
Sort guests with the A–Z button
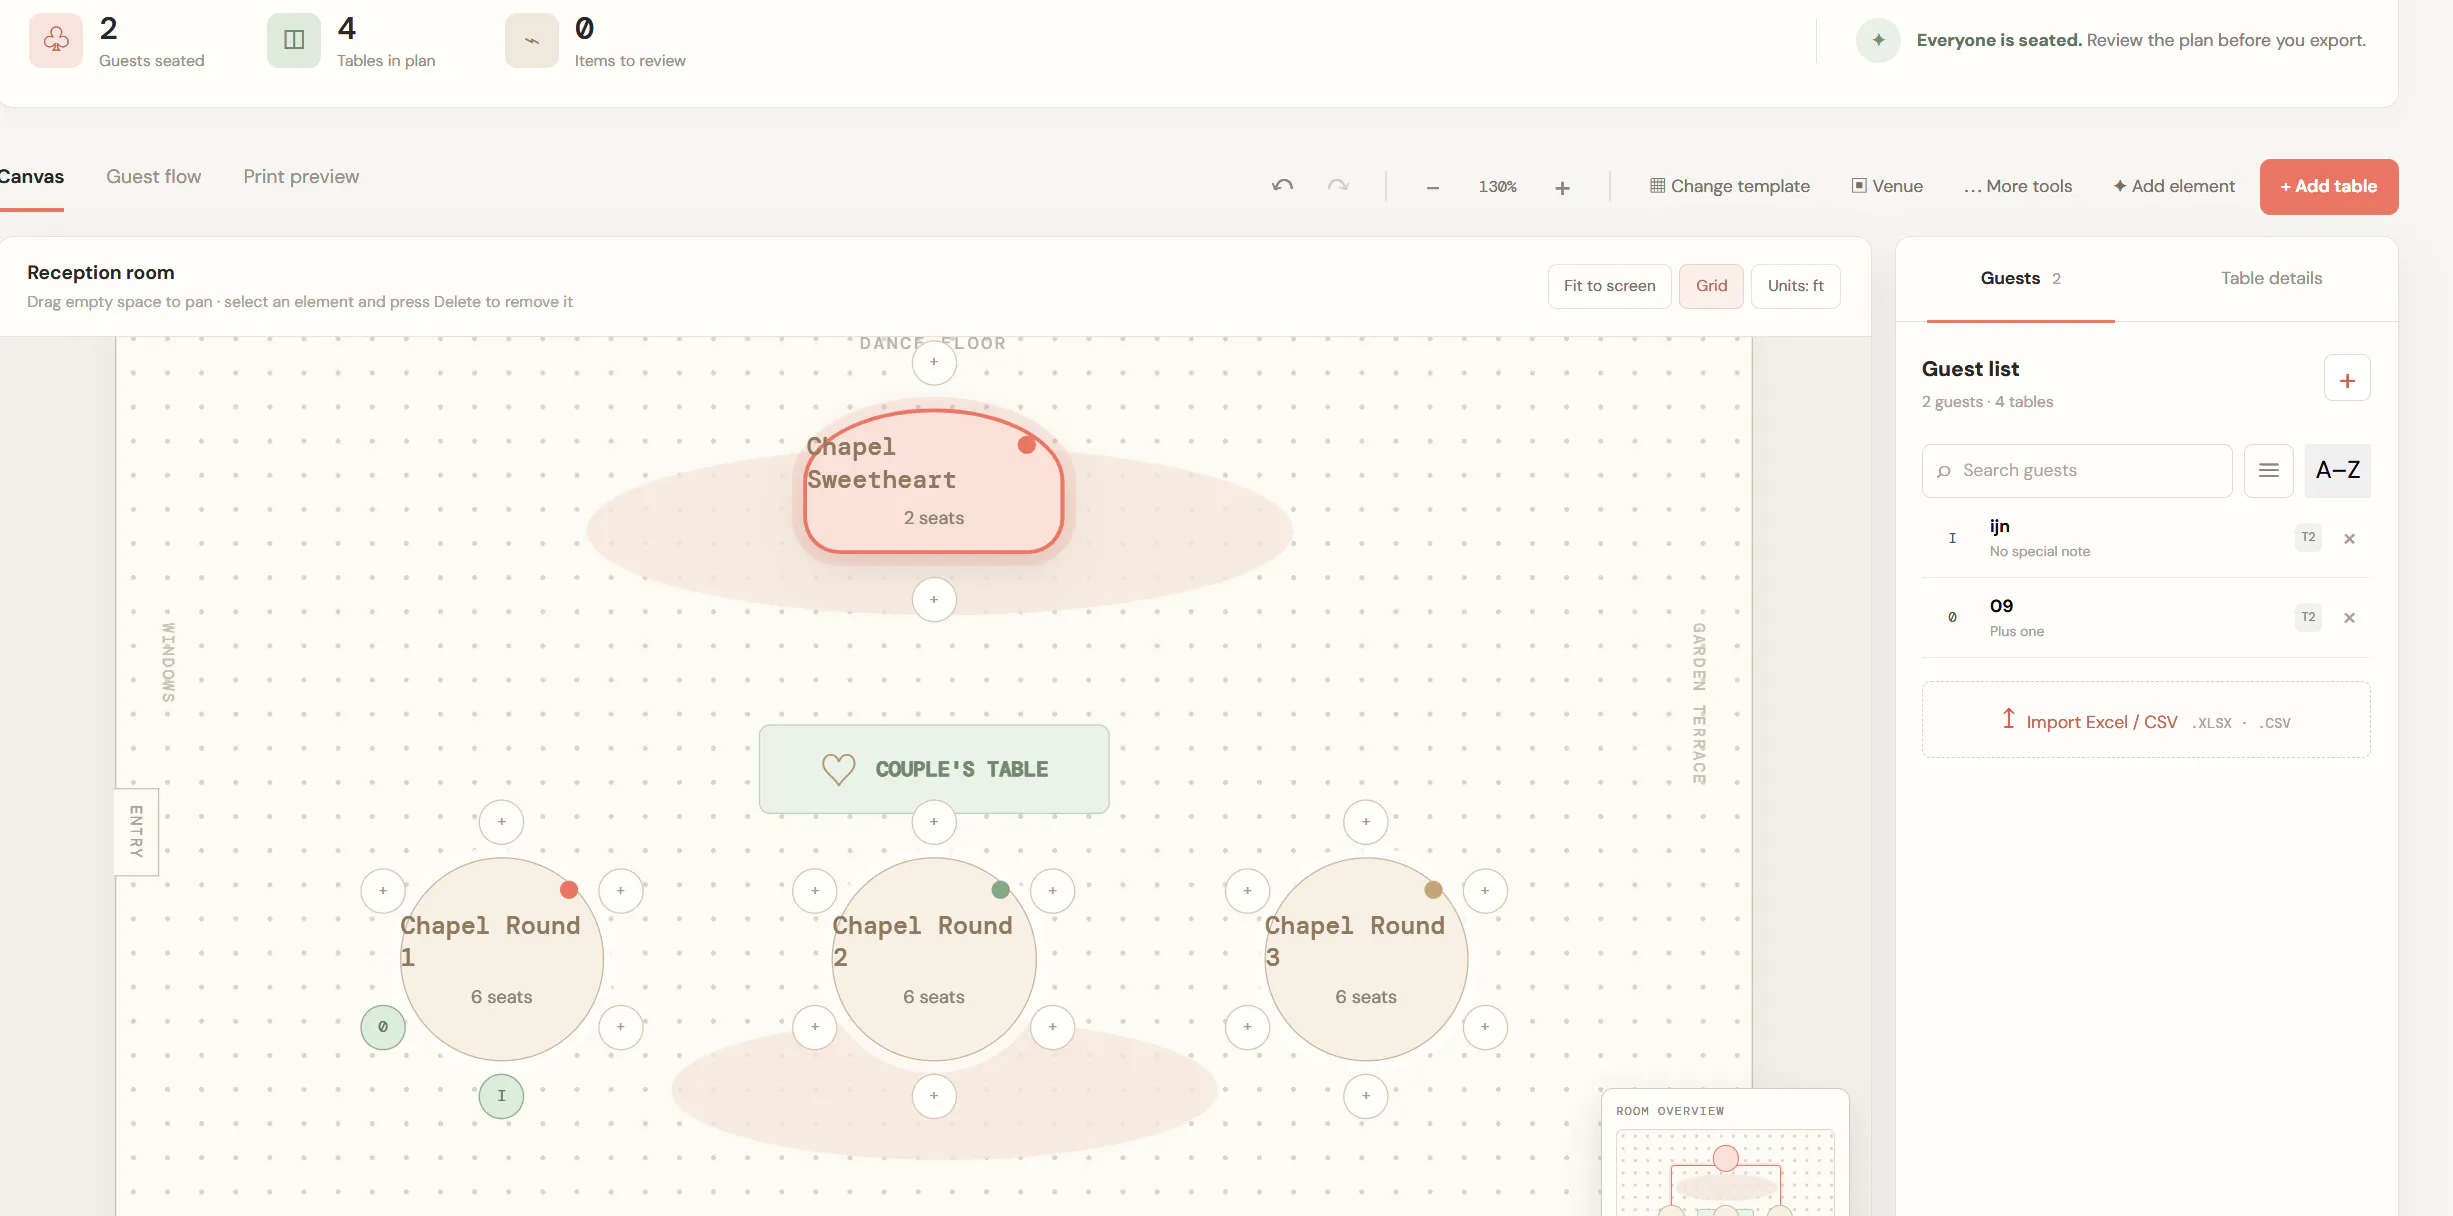2338,470
